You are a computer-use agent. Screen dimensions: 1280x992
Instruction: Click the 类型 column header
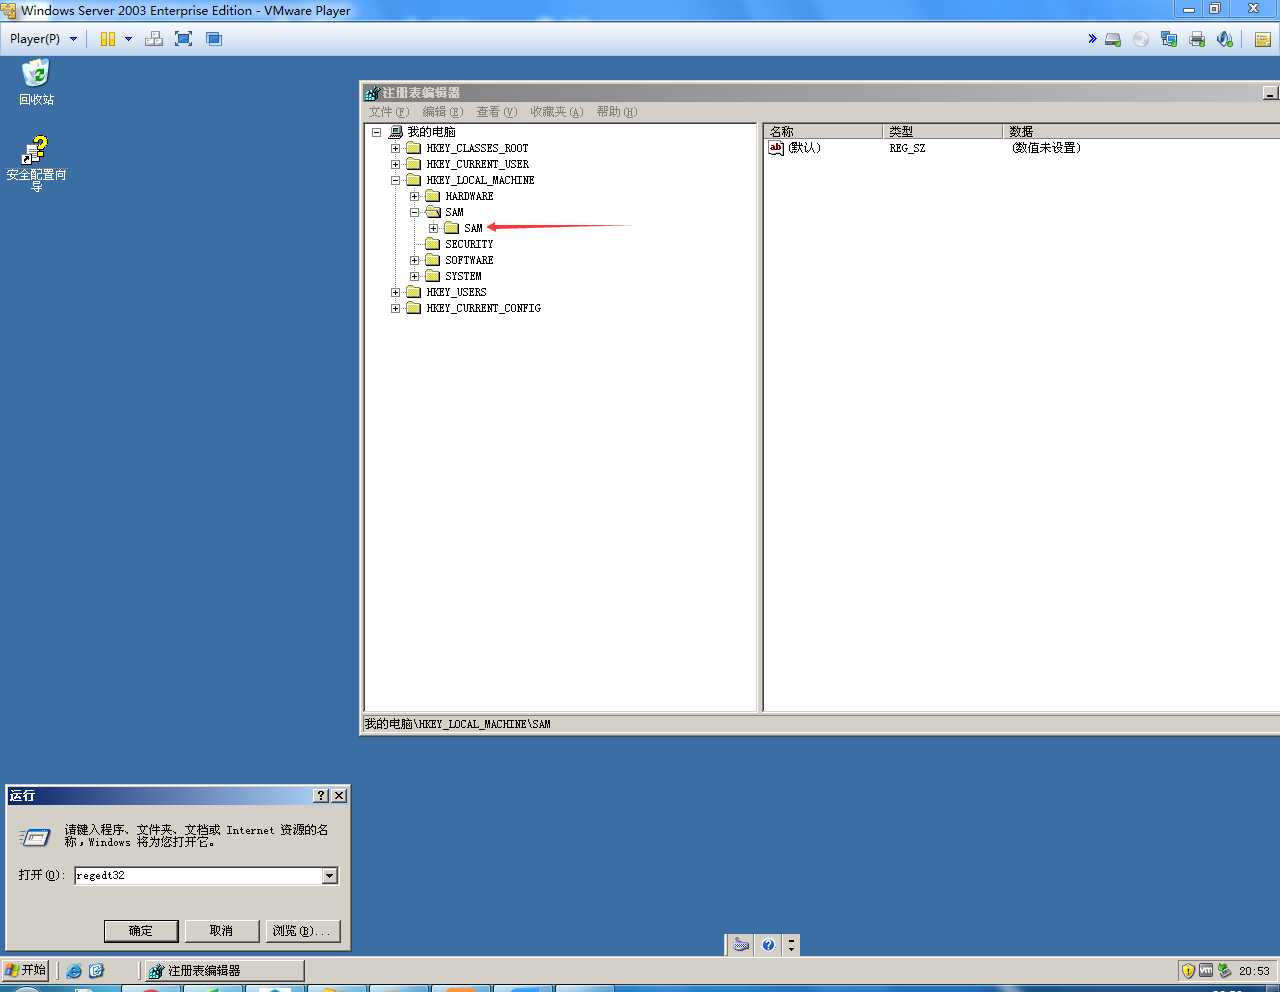[x=943, y=131]
